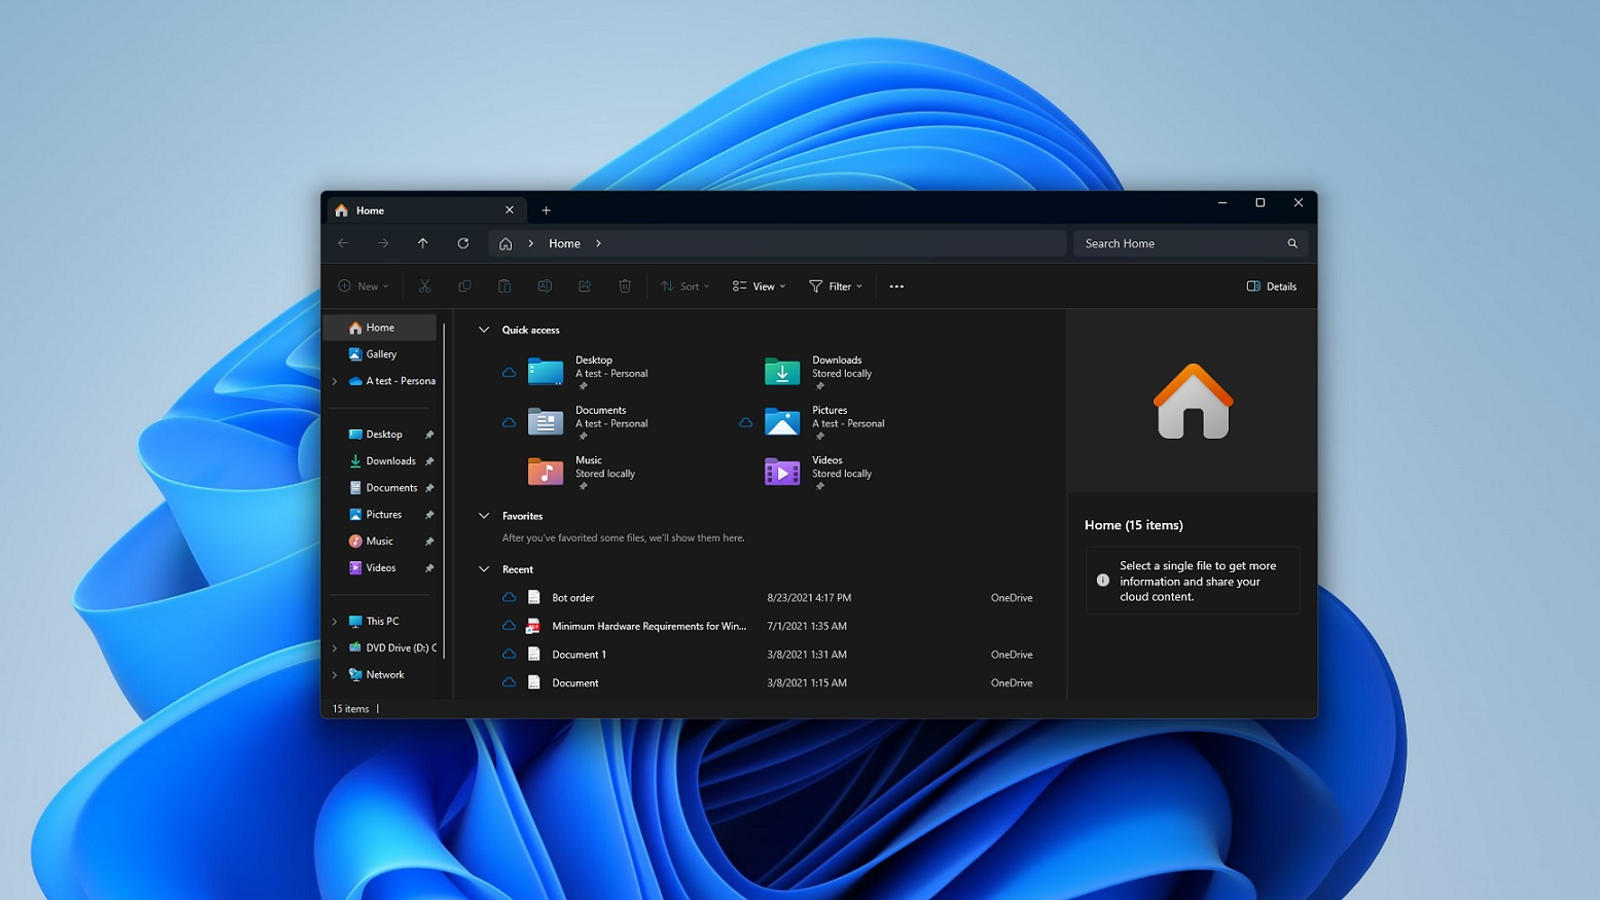Expand A test - Personal in sidebar
The image size is (1600, 900).
coord(335,381)
